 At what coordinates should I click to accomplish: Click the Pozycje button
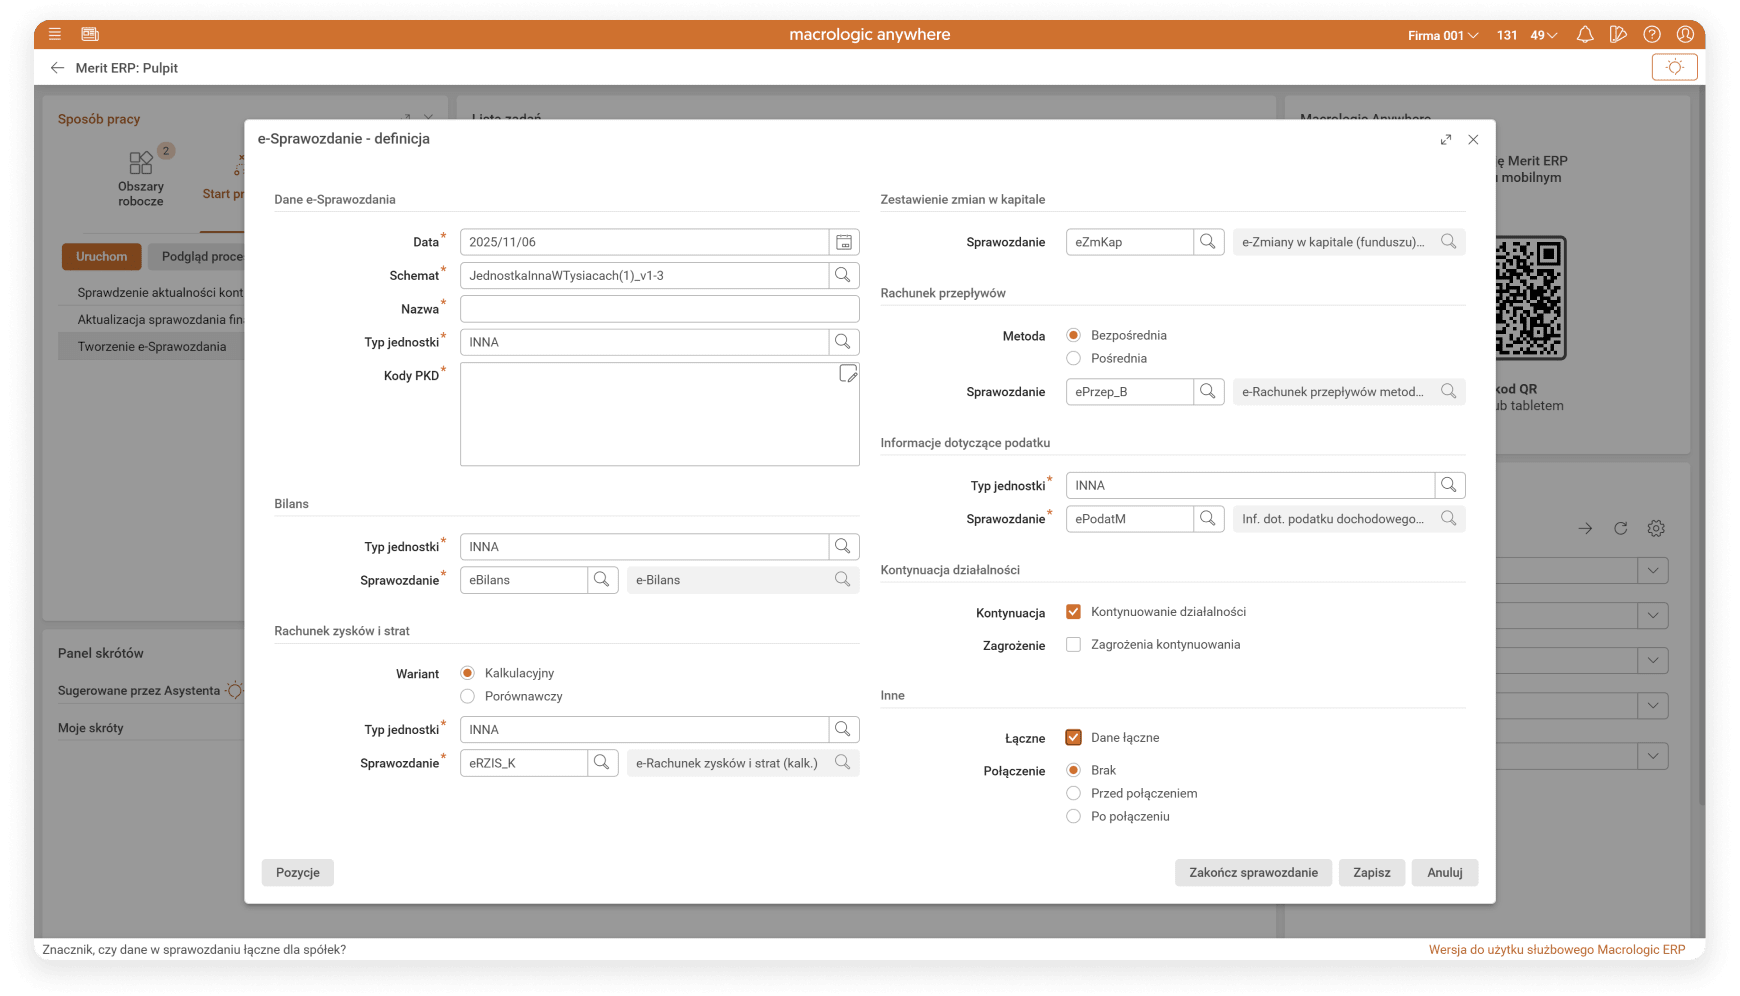[x=297, y=873]
